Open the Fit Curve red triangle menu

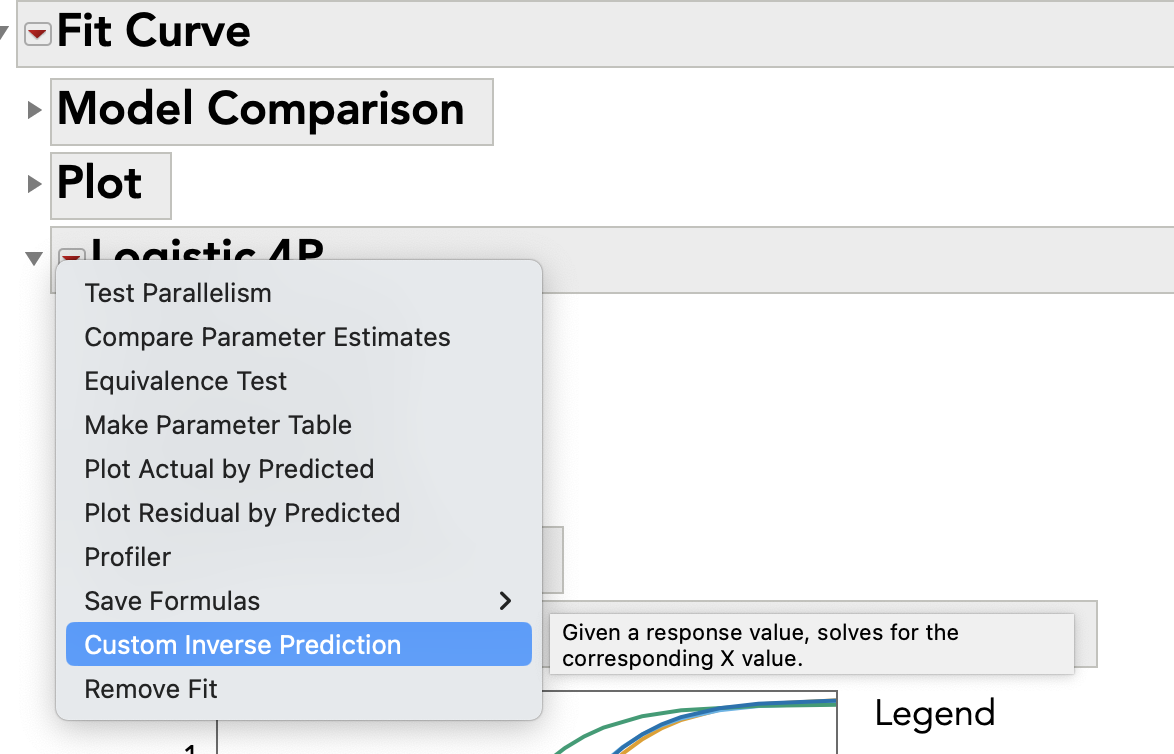(x=38, y=34)
